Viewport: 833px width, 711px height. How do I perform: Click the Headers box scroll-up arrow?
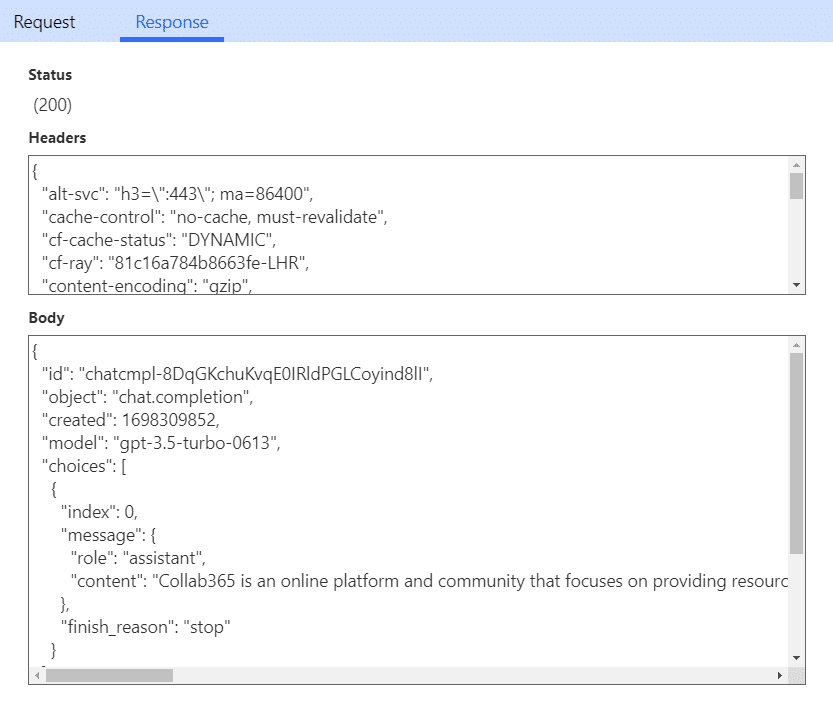click(x=796, y=165)
